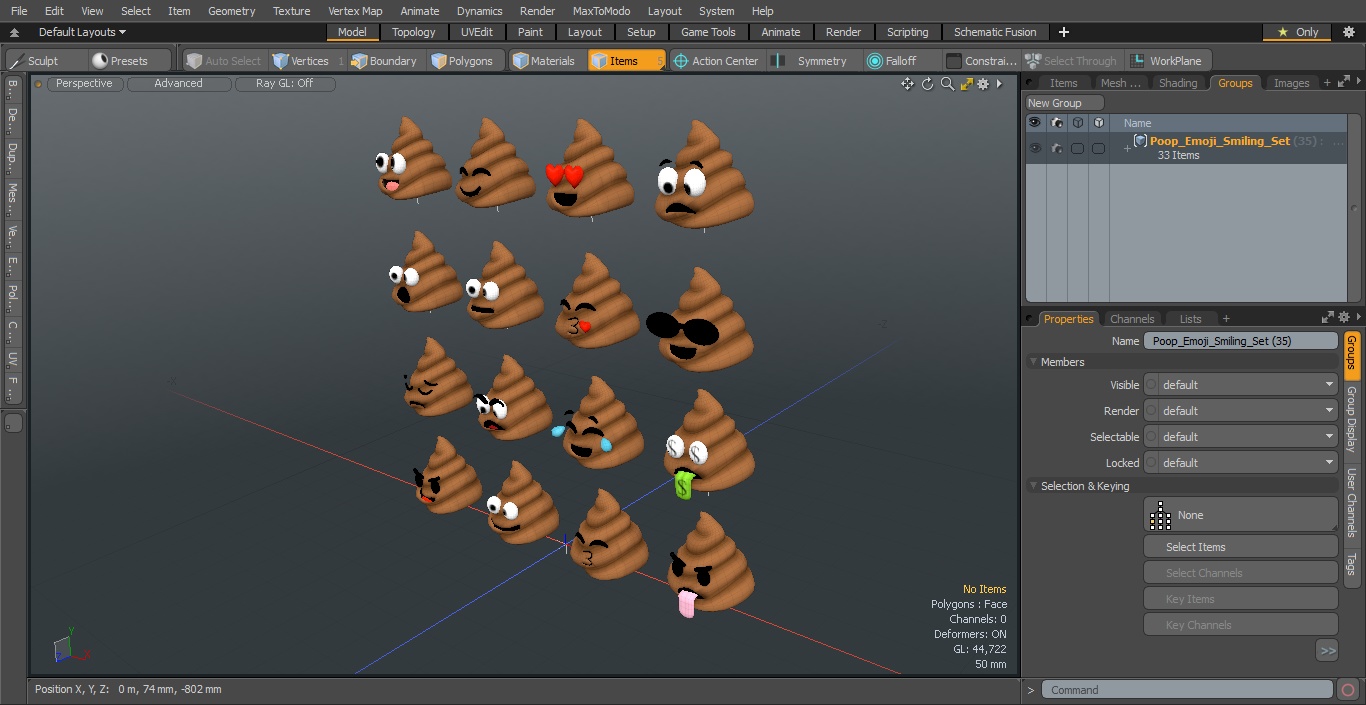
Task: Collapse the Members section
Action: pos(1033,362)
